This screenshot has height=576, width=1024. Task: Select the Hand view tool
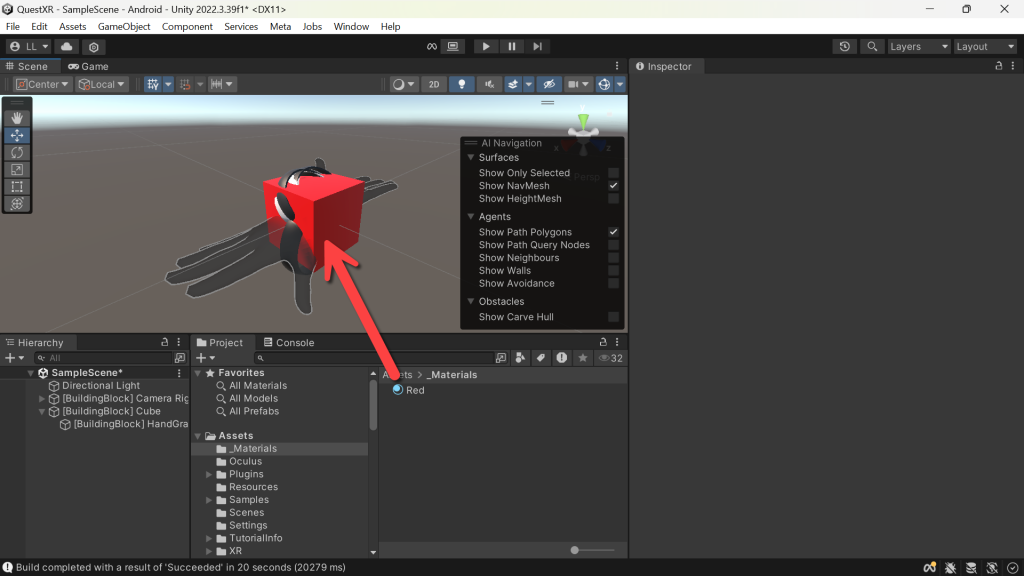[17, 118]
